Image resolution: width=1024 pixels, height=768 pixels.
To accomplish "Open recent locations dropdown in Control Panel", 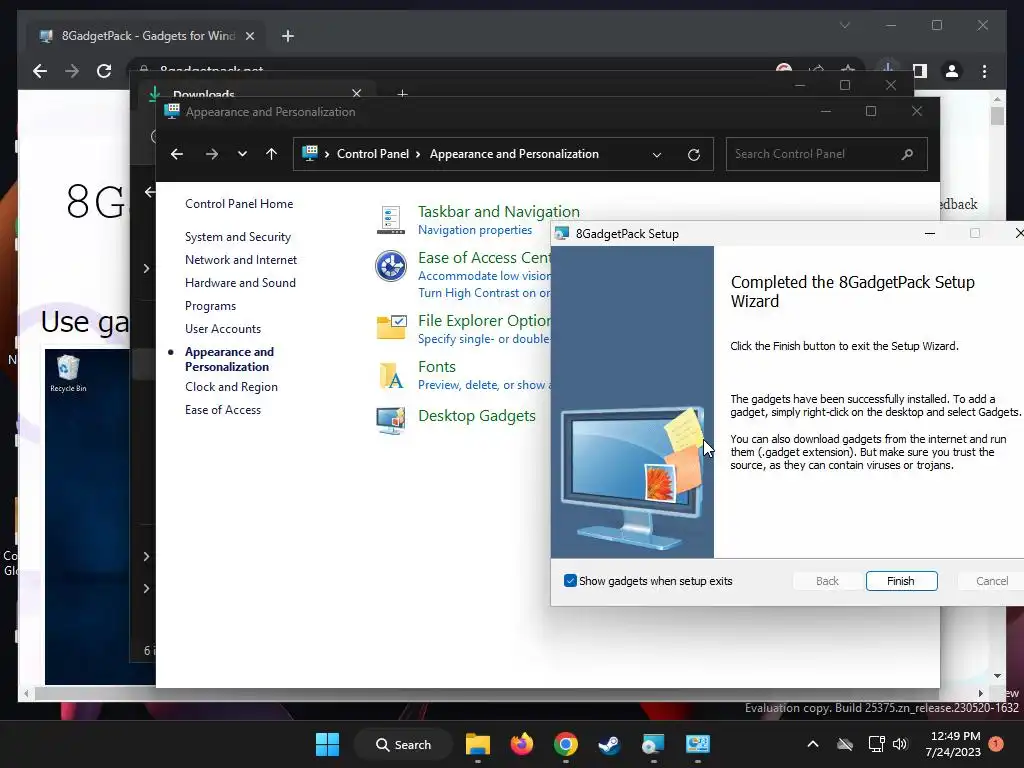I will 242,154.
